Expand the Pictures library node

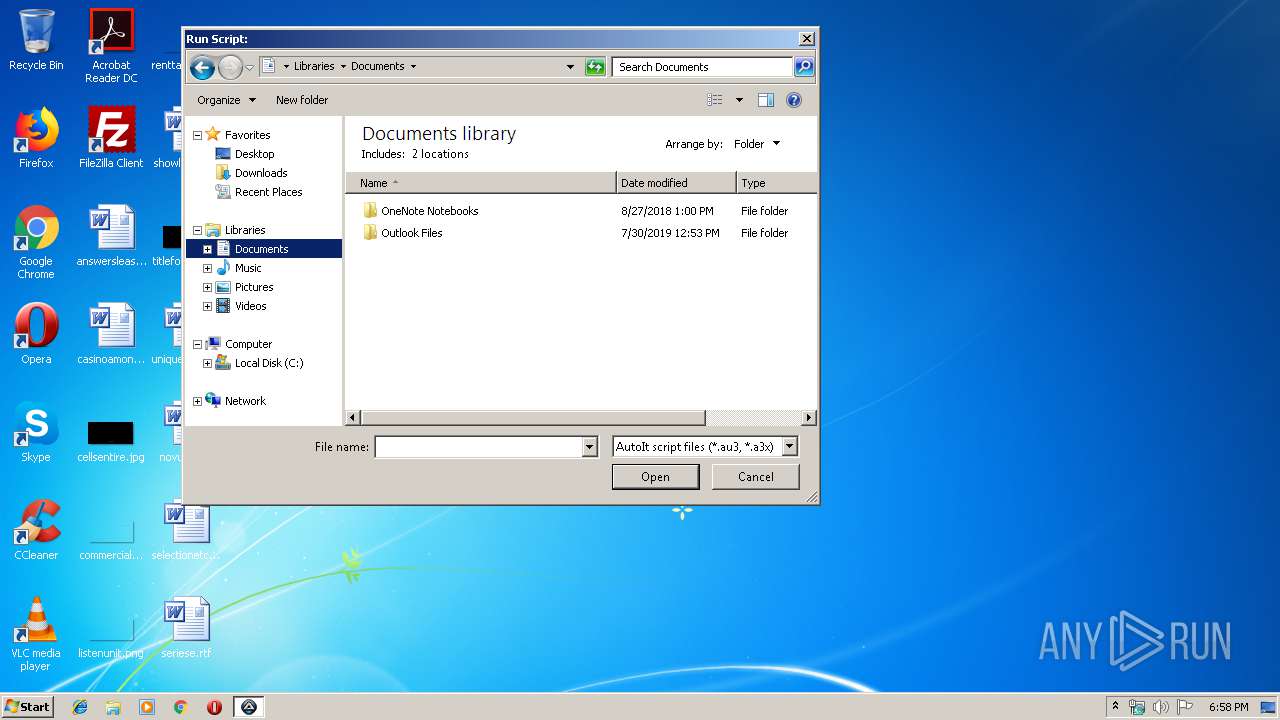207,287
